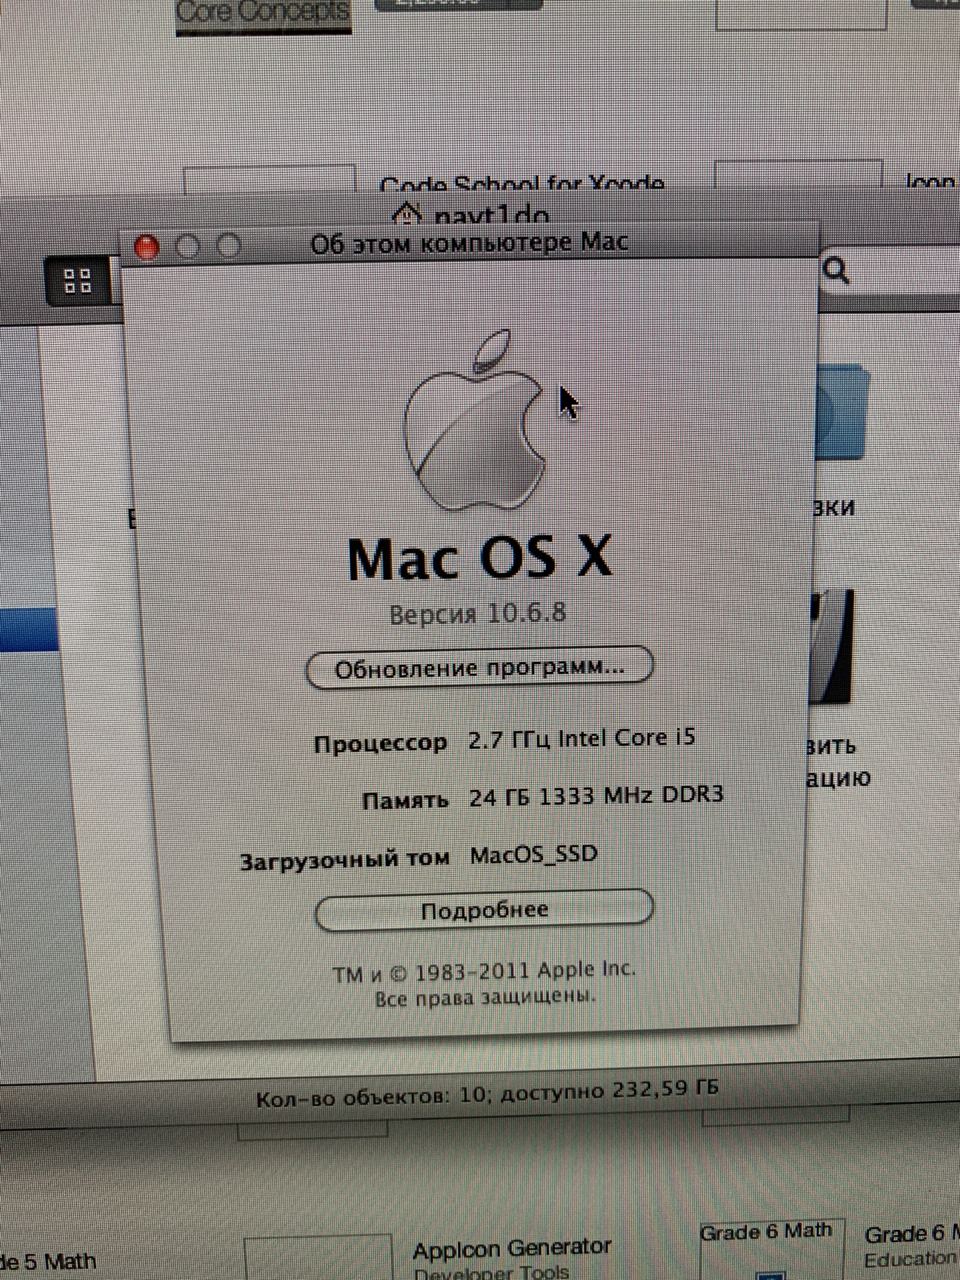Open the Подробнее details button
960x1280 pixels.
(484, 911)
